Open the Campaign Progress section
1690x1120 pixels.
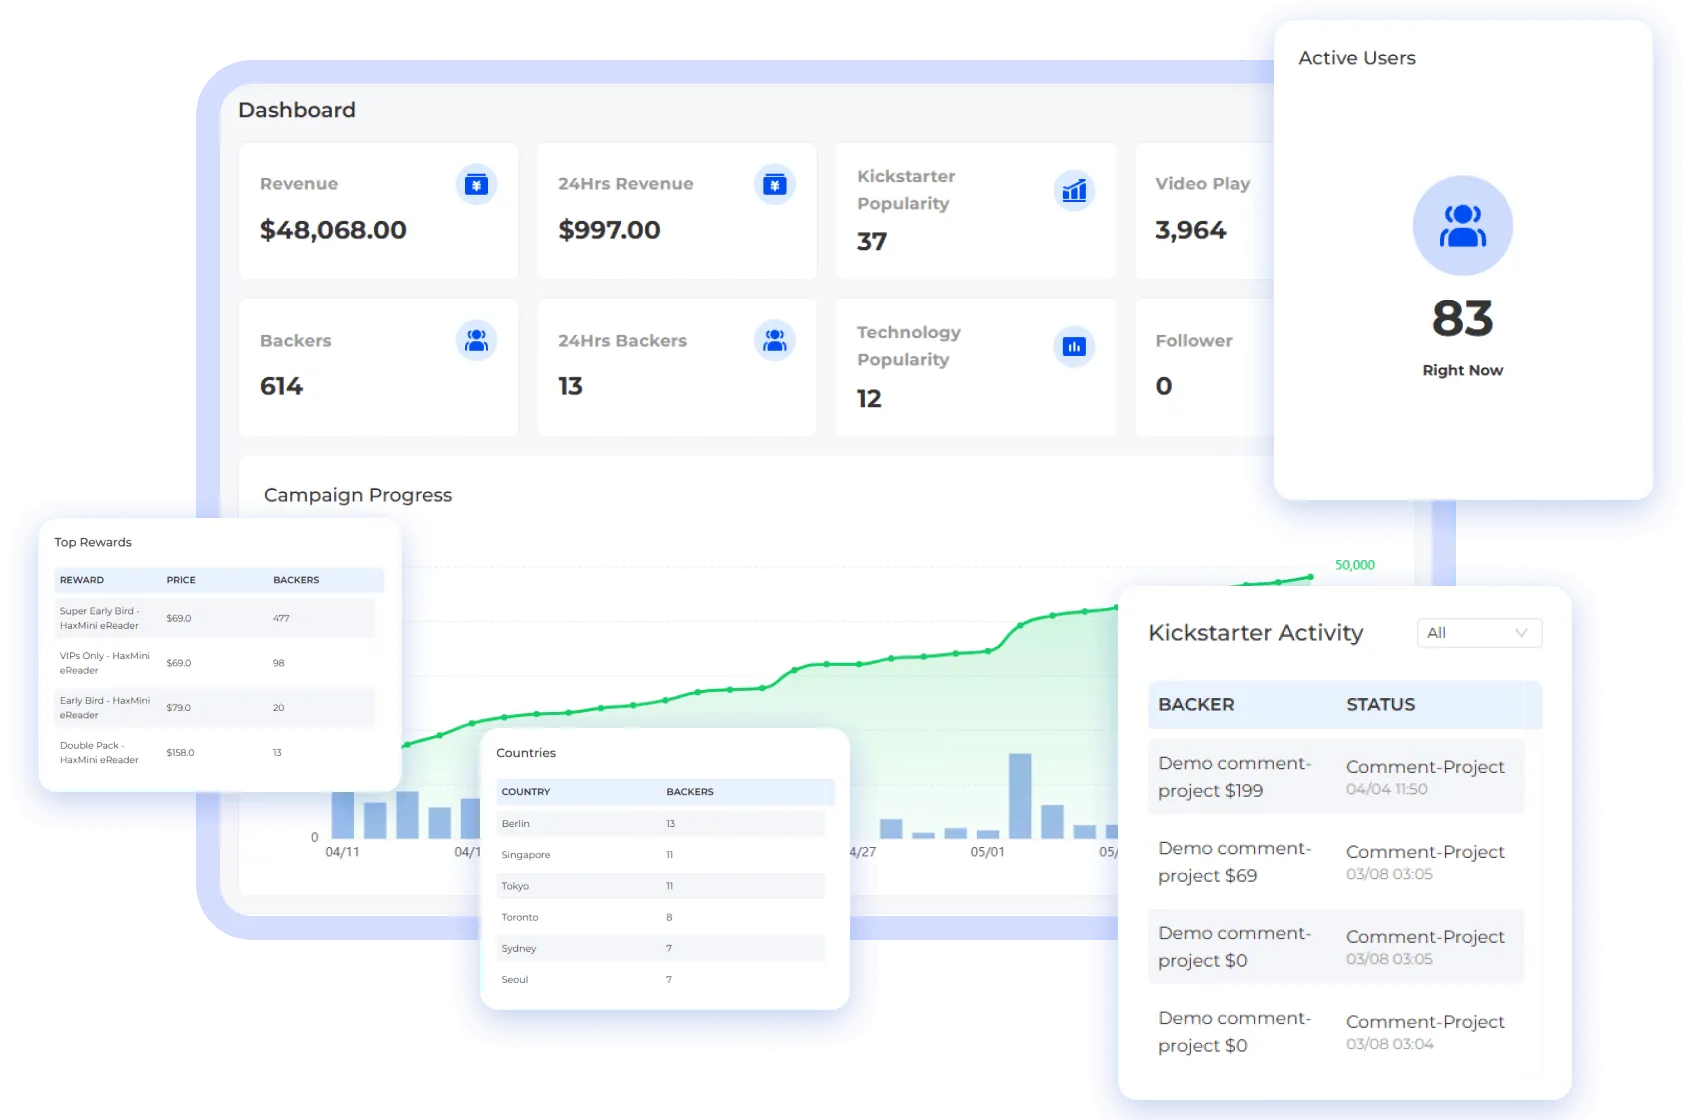pos(357,495)
